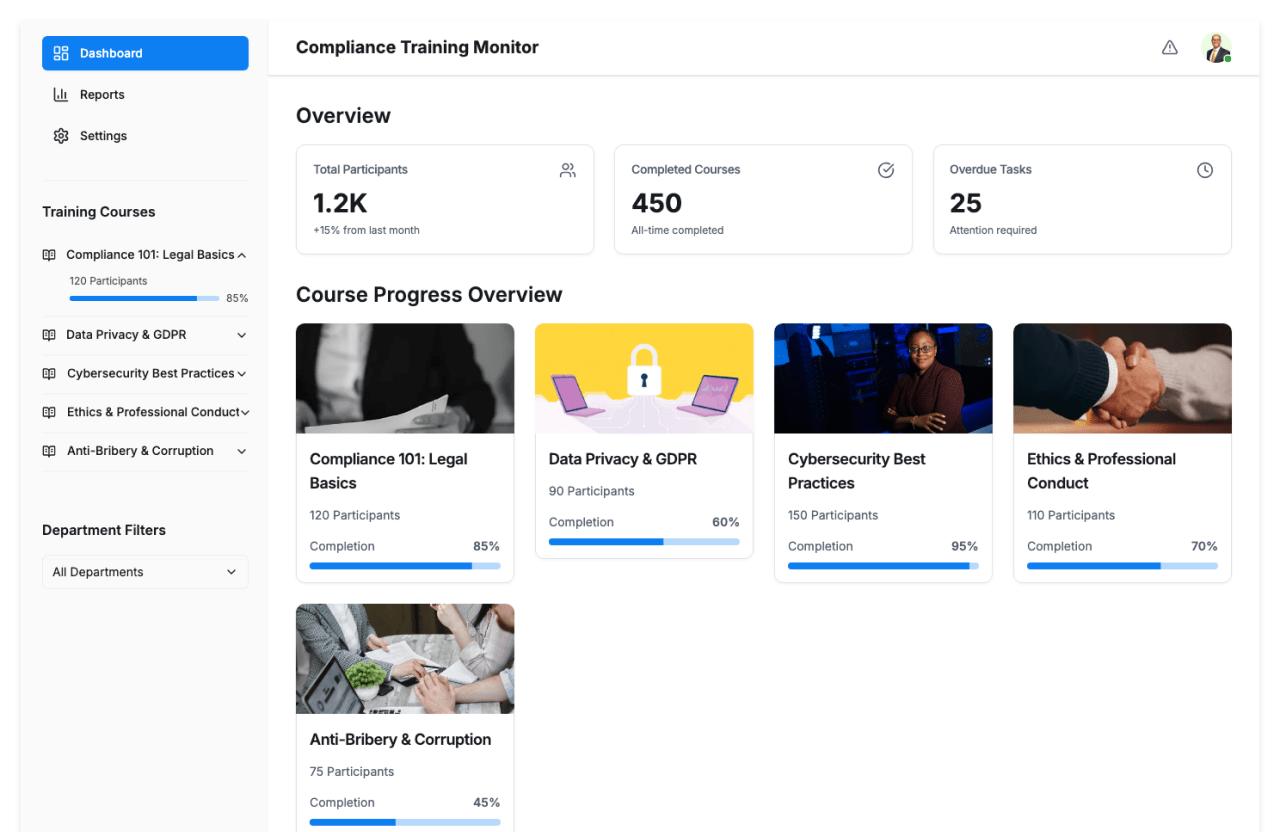This screenshot has width=1280, height=832.
Task: Click the Reports bar chart icon
Action: coord(61,95)
